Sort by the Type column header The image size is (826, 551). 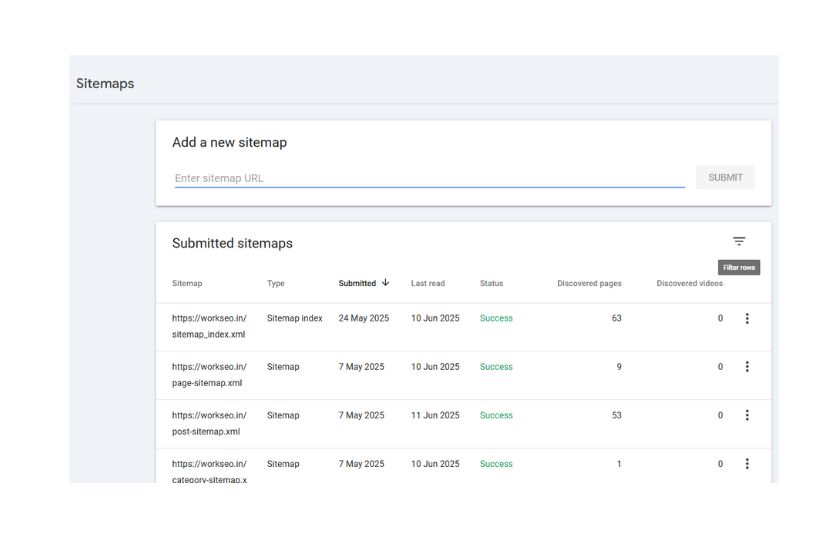pos(276,283)
